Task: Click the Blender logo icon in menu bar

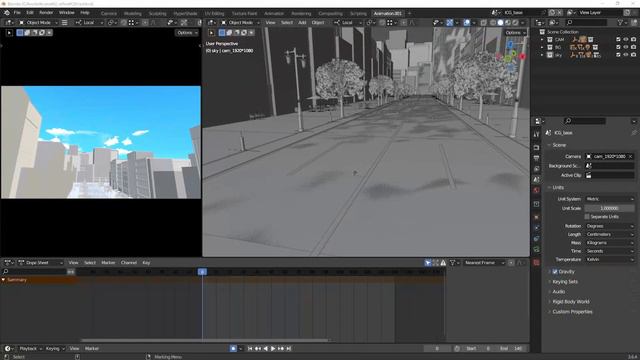Action: tap(7, 13)
